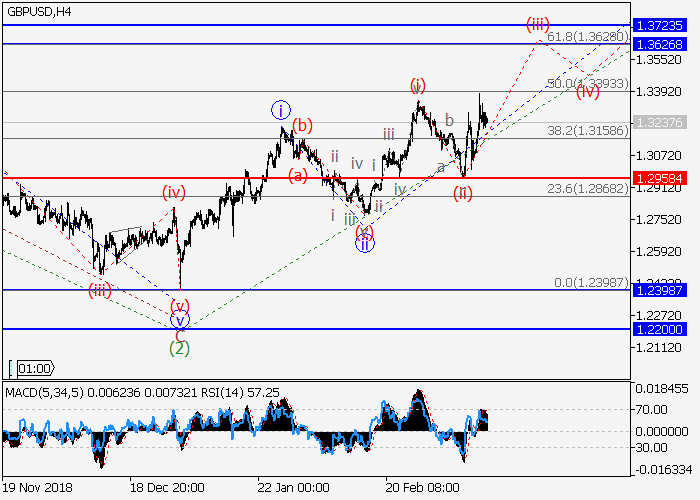Click the 20 Feb 08:00 date label
700x500 pixels.
coord(422,488)
